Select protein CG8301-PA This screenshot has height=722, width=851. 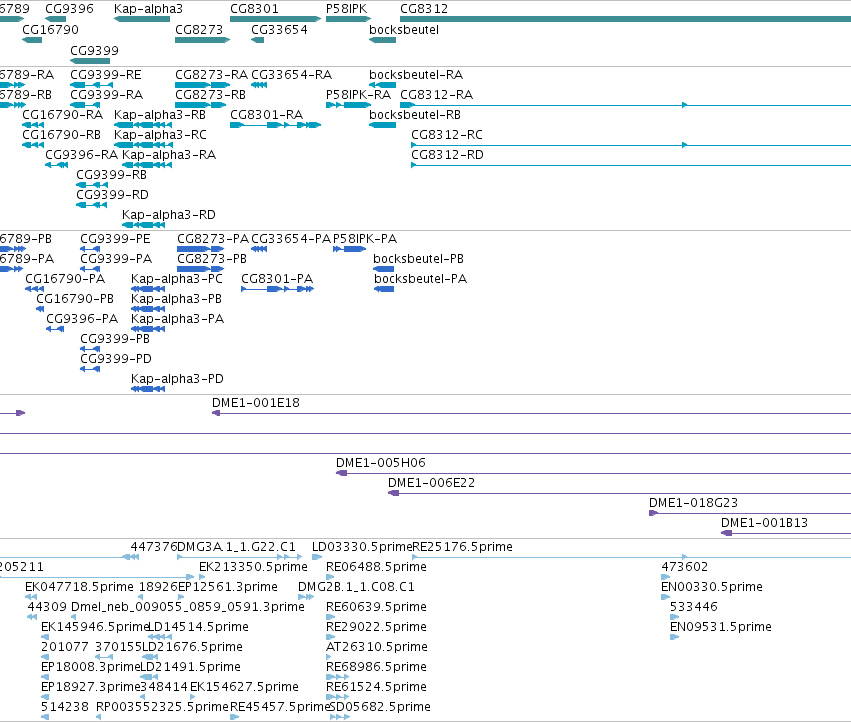click(x=277, y=279)
